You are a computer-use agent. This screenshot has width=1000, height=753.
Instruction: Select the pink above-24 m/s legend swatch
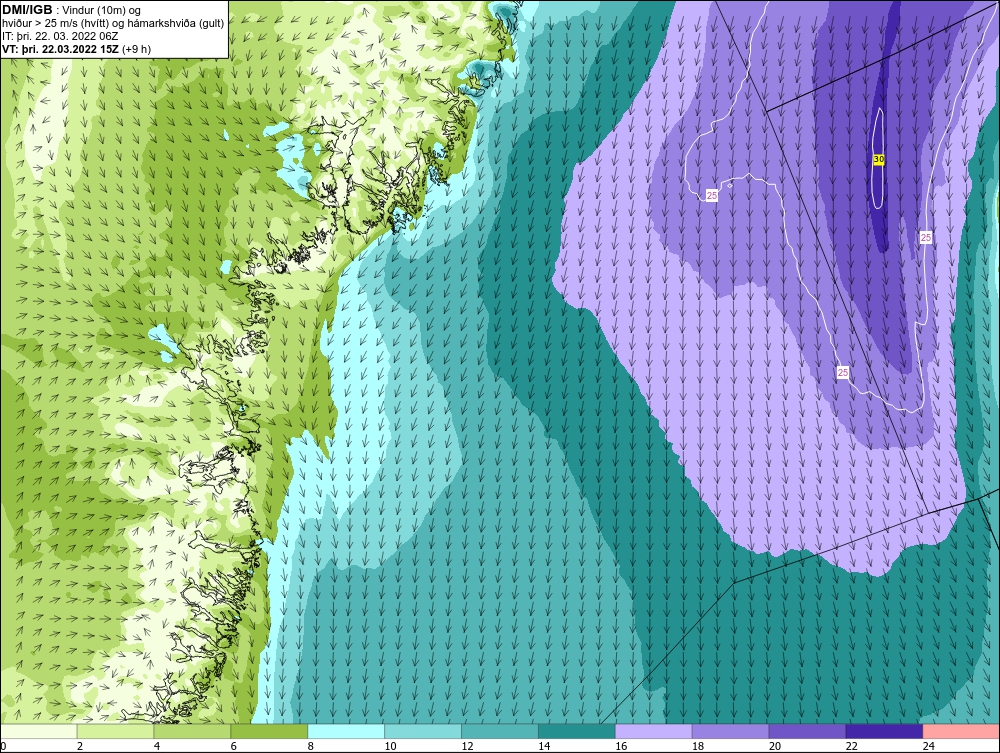[961, 731]
